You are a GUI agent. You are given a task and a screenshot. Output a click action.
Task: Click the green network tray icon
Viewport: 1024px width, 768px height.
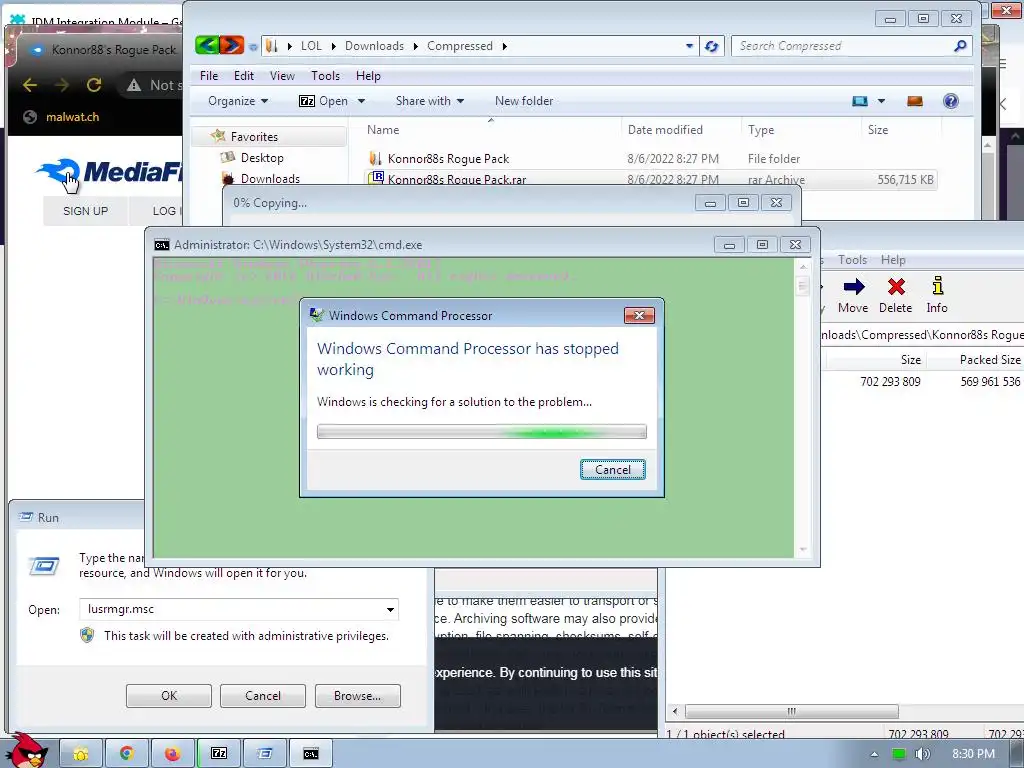tap(899, 754)
